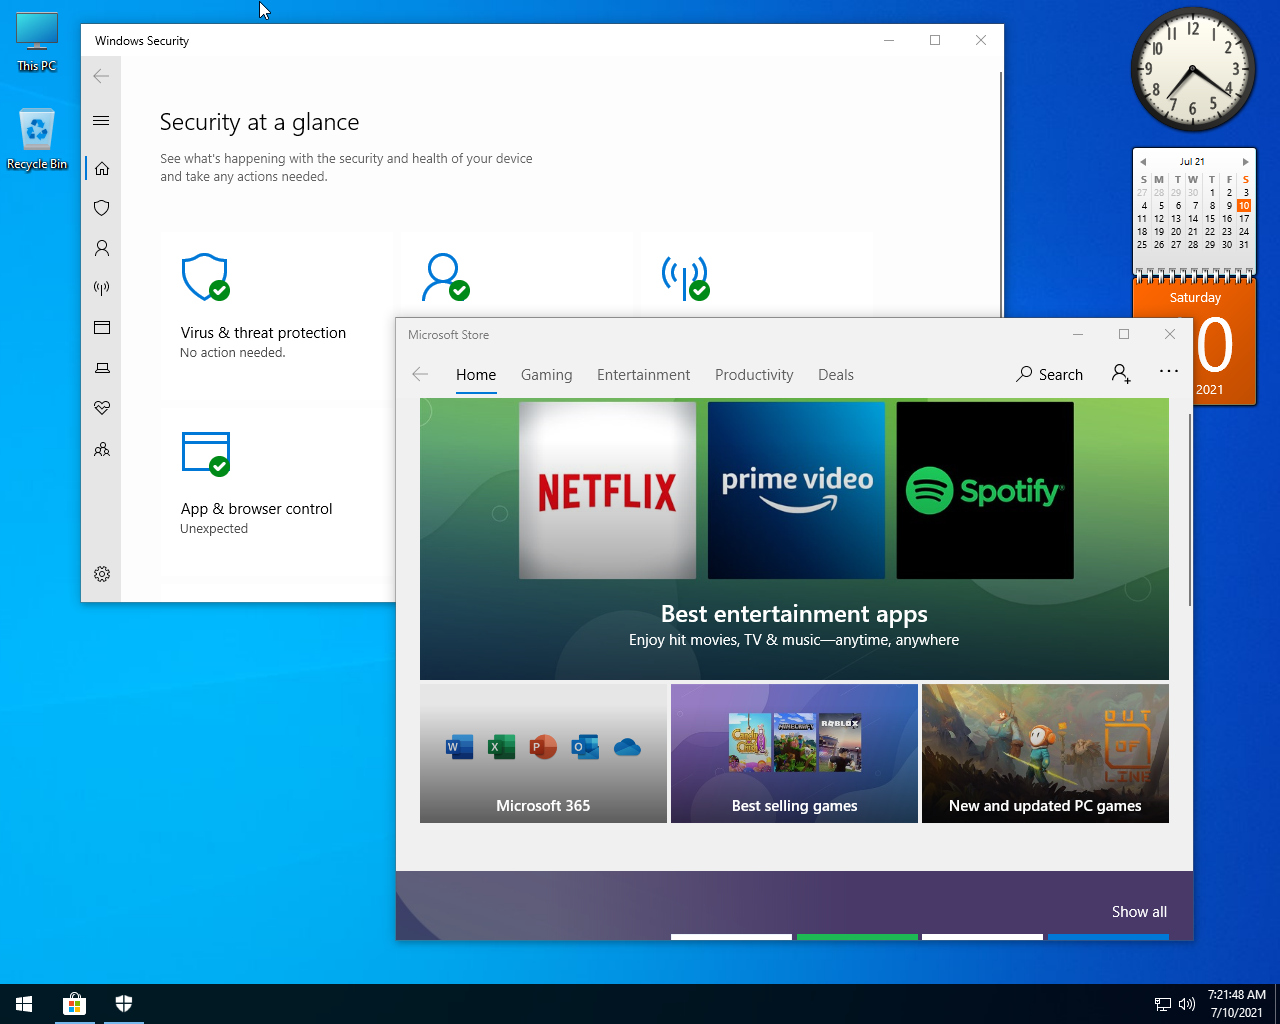Screen dimensions: 1280x1024
Task: Click the analog clock gadget
Action: [1192, 70]
